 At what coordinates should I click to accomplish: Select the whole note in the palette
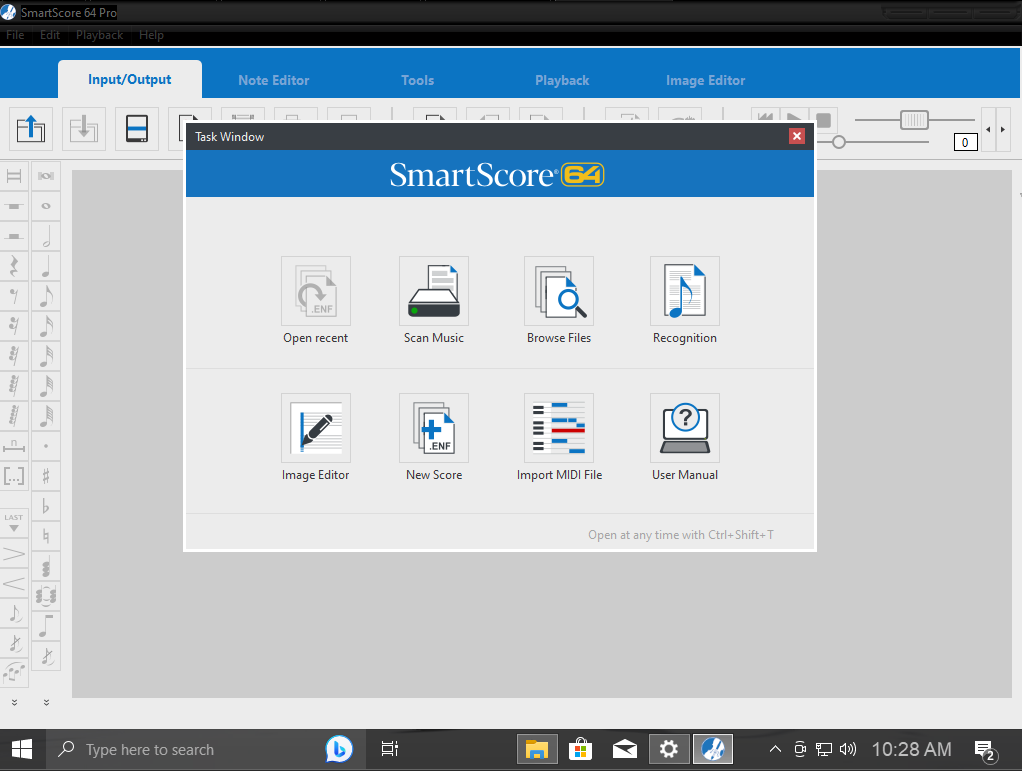pos(46,206)
